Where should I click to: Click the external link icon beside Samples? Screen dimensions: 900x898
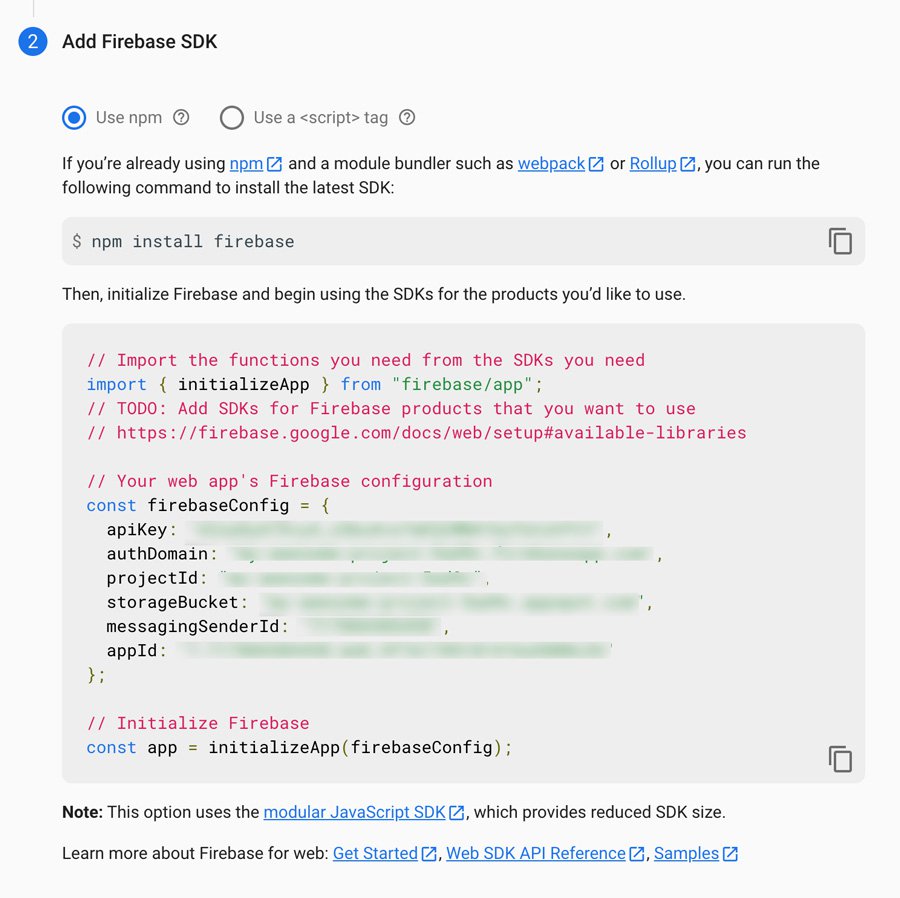click(729, 853)
